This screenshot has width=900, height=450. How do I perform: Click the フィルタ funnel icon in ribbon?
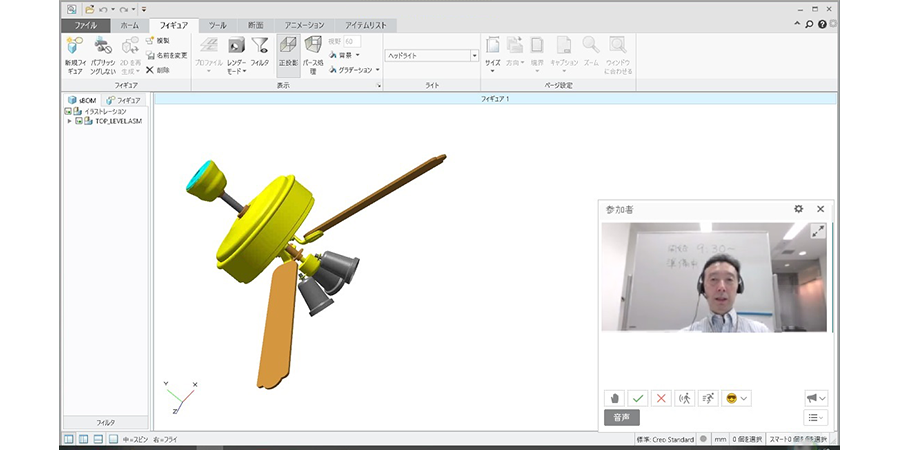260,46
